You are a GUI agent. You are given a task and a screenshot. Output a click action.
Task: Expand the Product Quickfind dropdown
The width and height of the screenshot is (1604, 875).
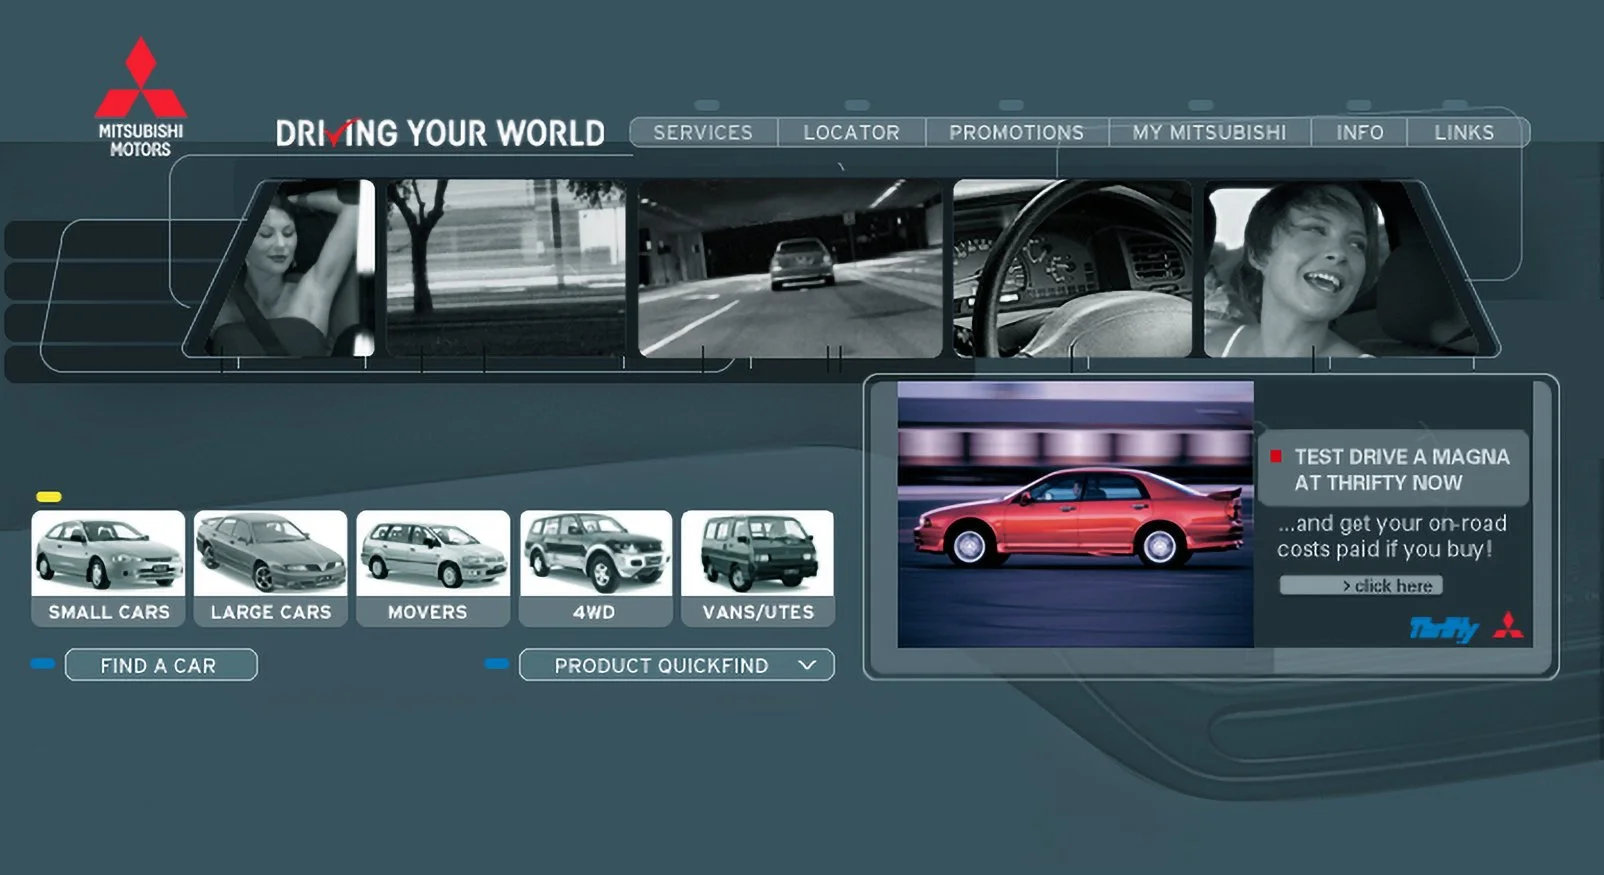(677, 665)
